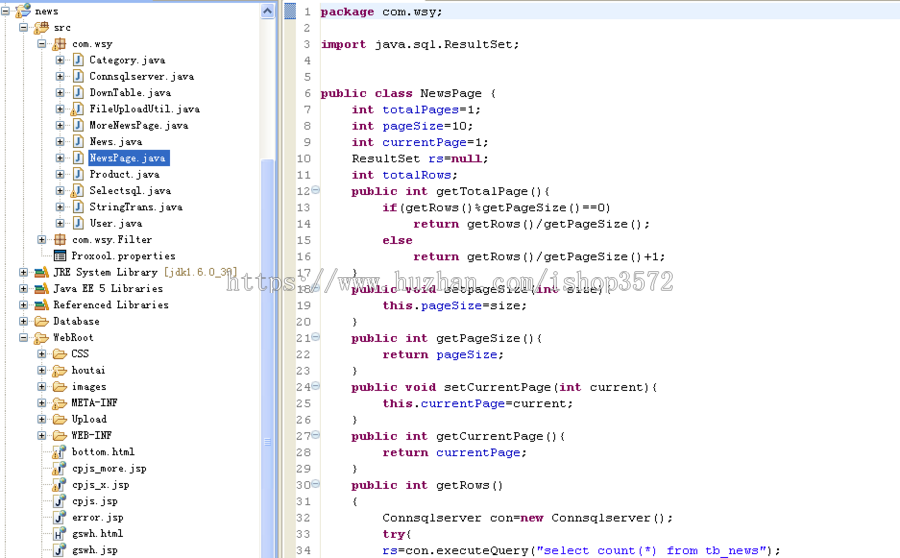Expand the CSS folder node
The width and height of the screenshot is (900, 558).
pos(42,354)
